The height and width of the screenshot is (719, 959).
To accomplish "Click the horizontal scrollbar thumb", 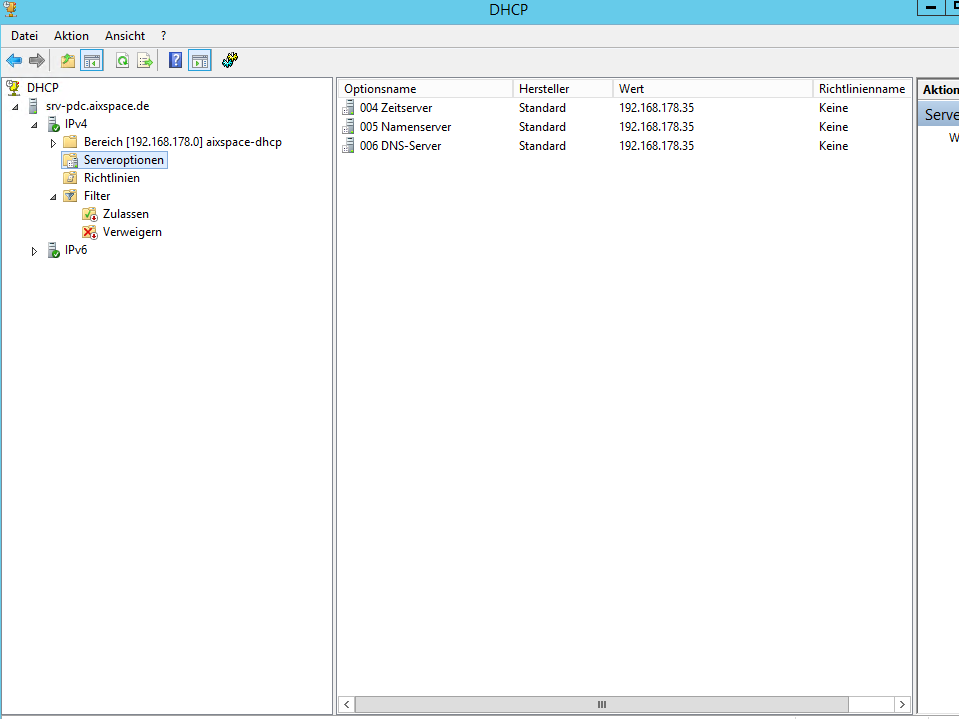I will pyautogui.click(x=602, y=704).
